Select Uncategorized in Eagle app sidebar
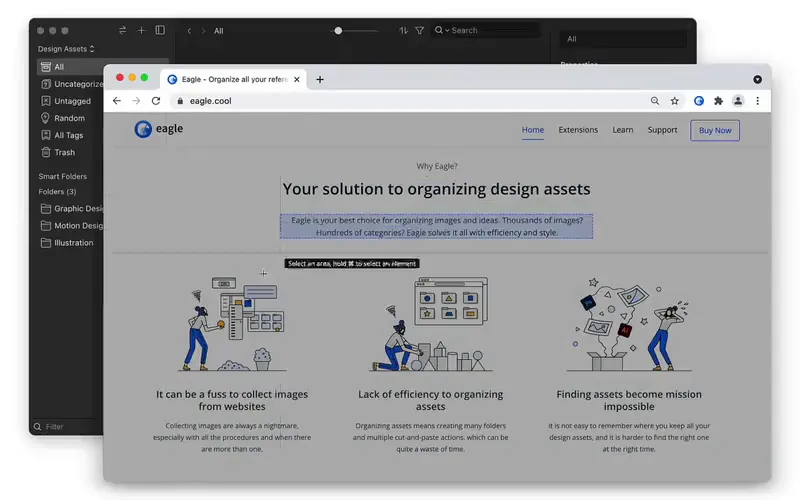This screenshot has width=800, height=500. (70, 84)
